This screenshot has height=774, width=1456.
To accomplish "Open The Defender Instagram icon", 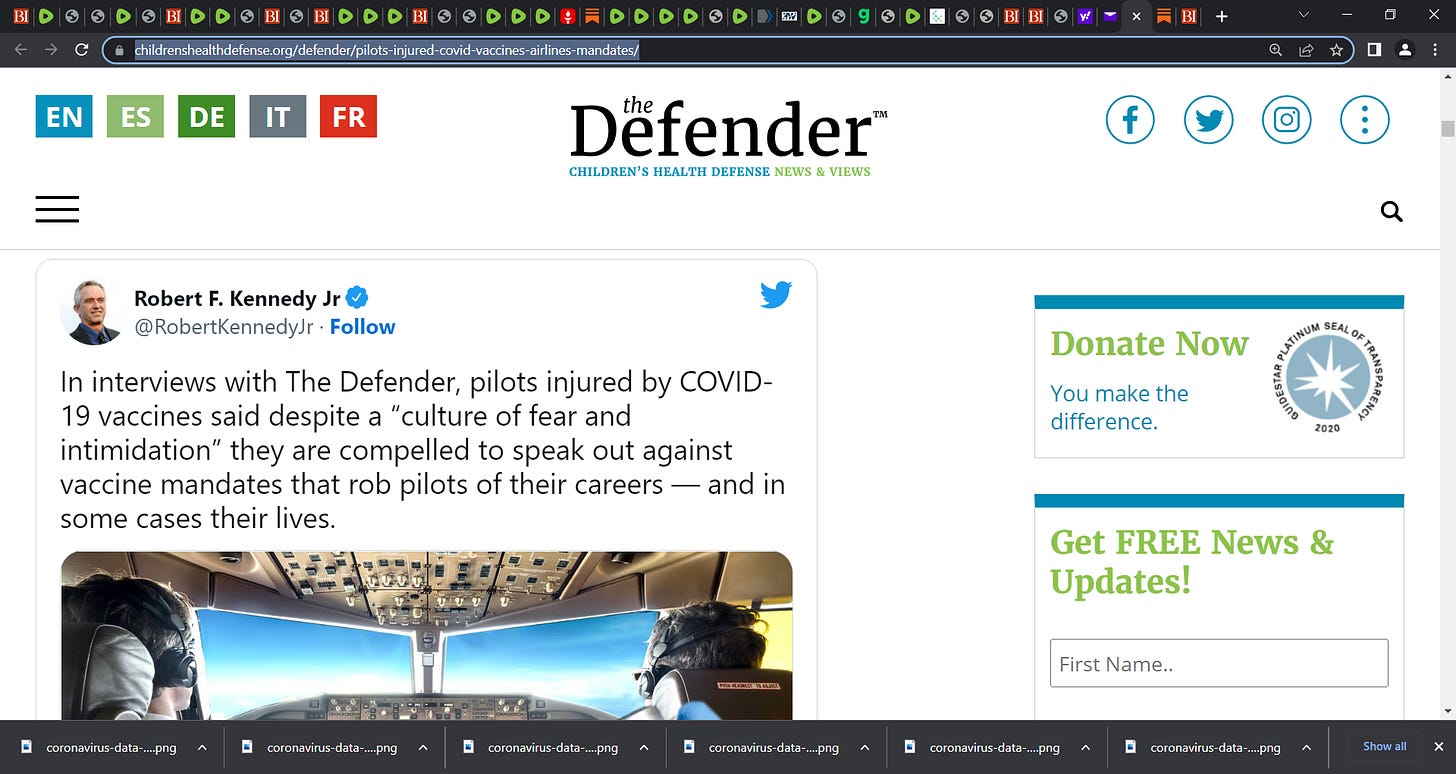I will click(x=1286, y=120).
